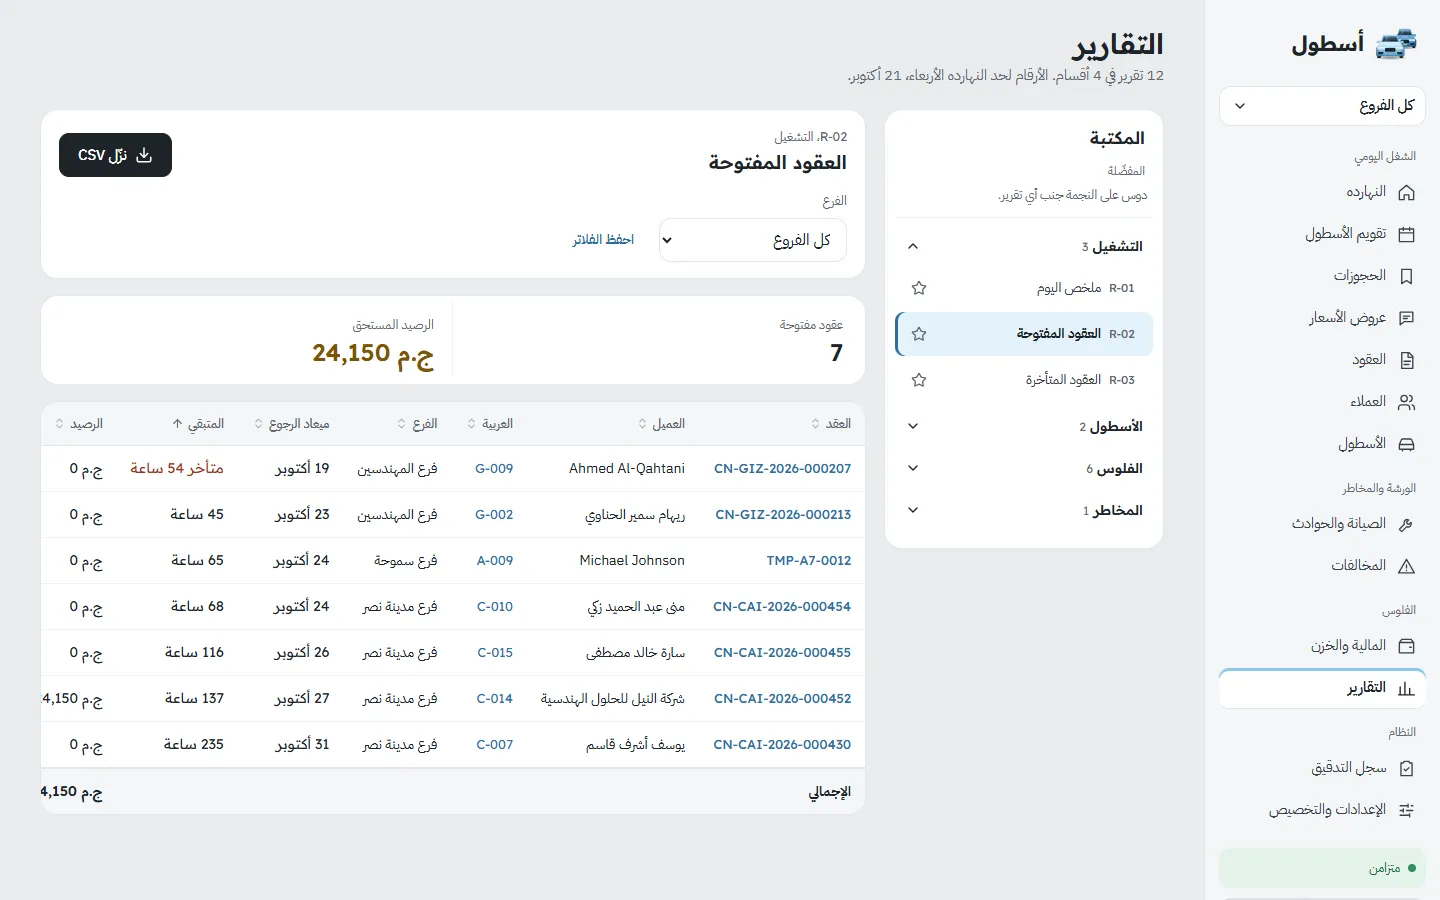
Task: Click the car icon for الأسطول in sidebar
Action: point(1406,444)
